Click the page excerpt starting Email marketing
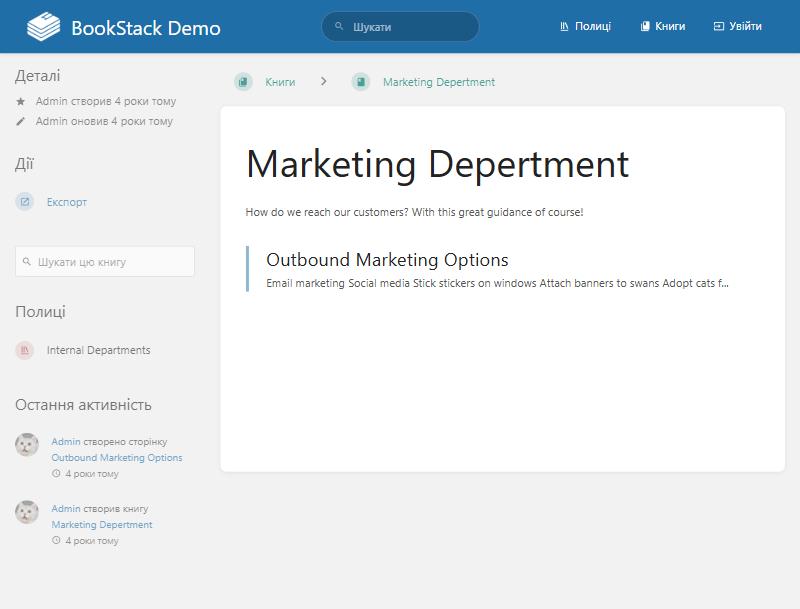 tap(497, 283)
